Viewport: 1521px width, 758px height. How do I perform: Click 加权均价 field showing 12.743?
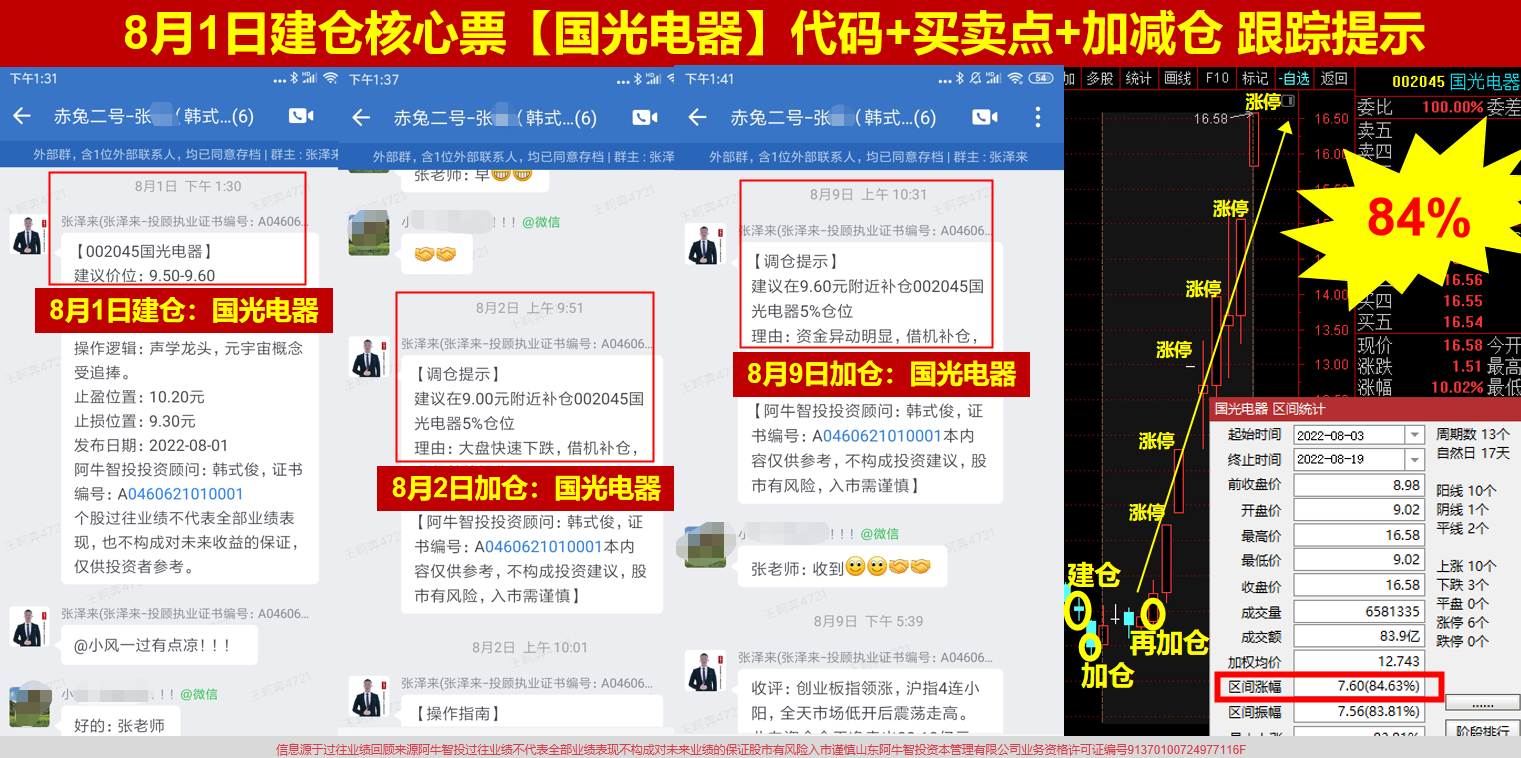1358,661
